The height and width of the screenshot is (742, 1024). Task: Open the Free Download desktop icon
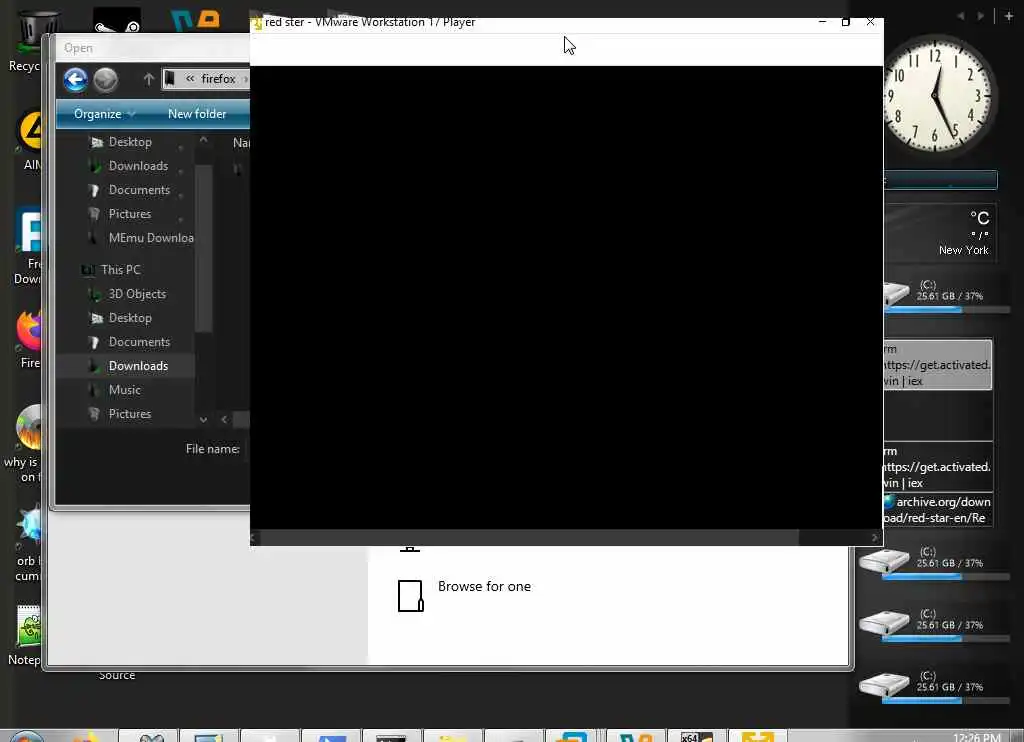27,247
